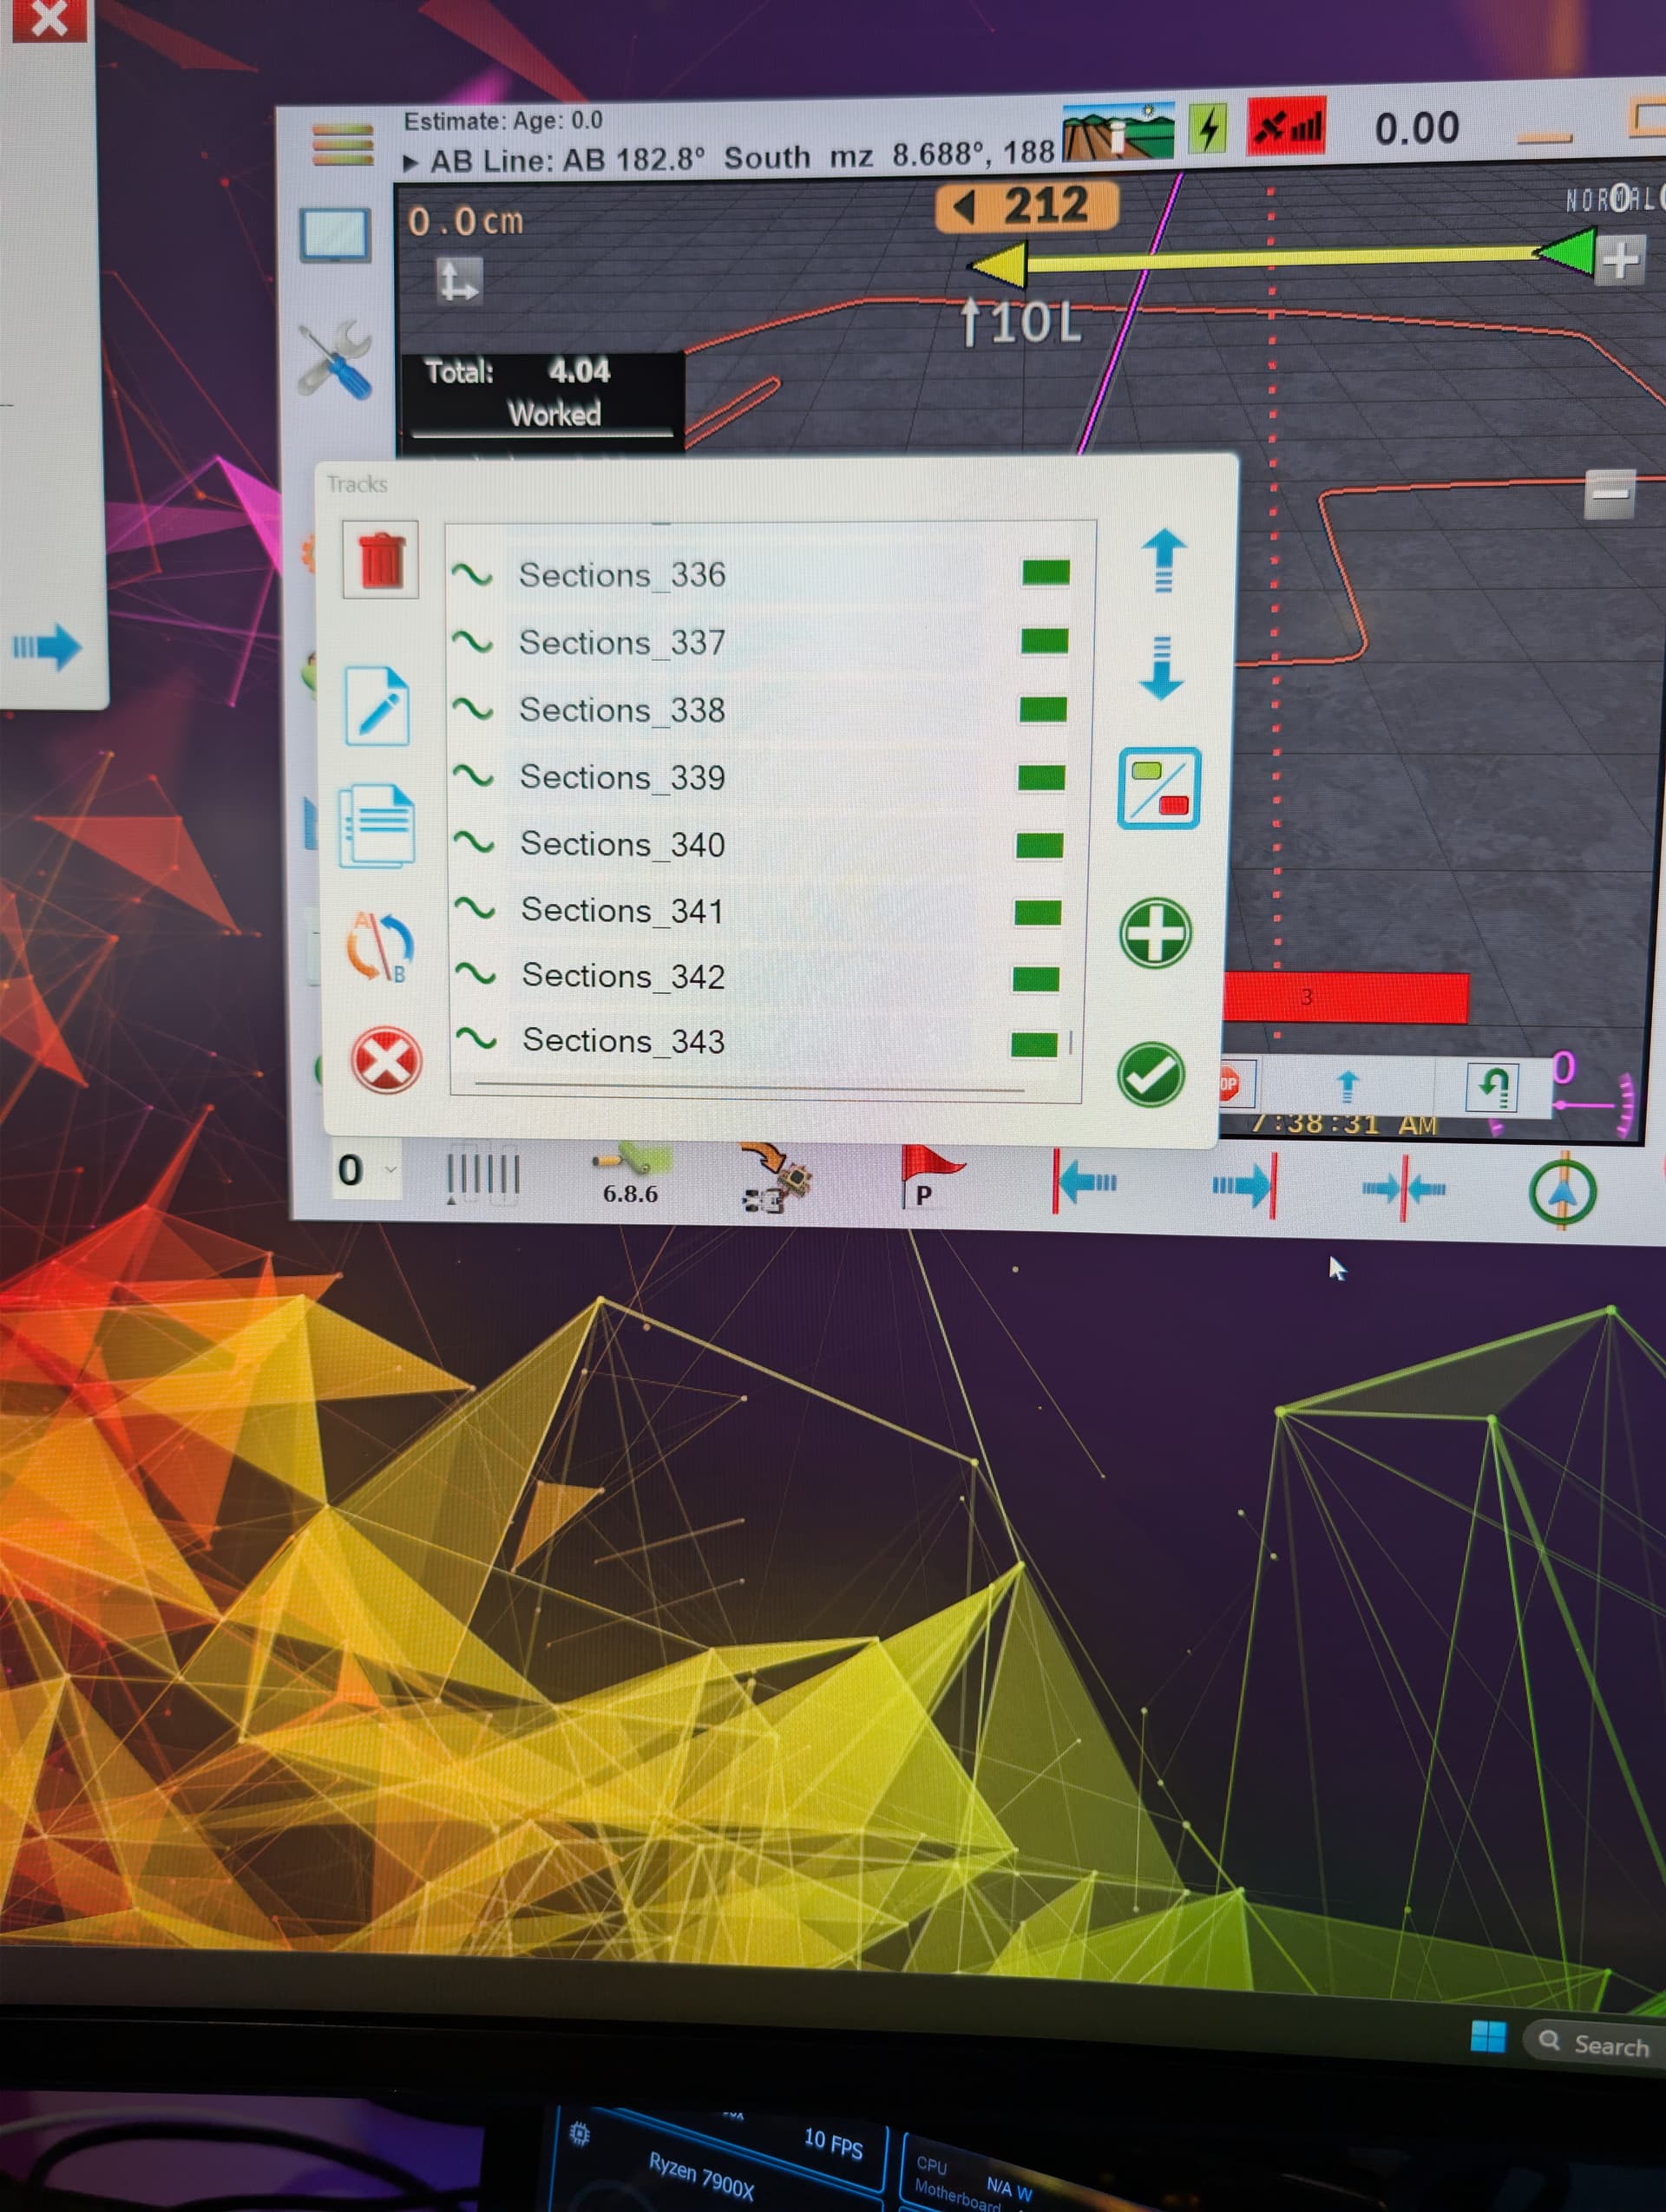
Task: Edit track name with pencil icon
Action: [377, 707]
